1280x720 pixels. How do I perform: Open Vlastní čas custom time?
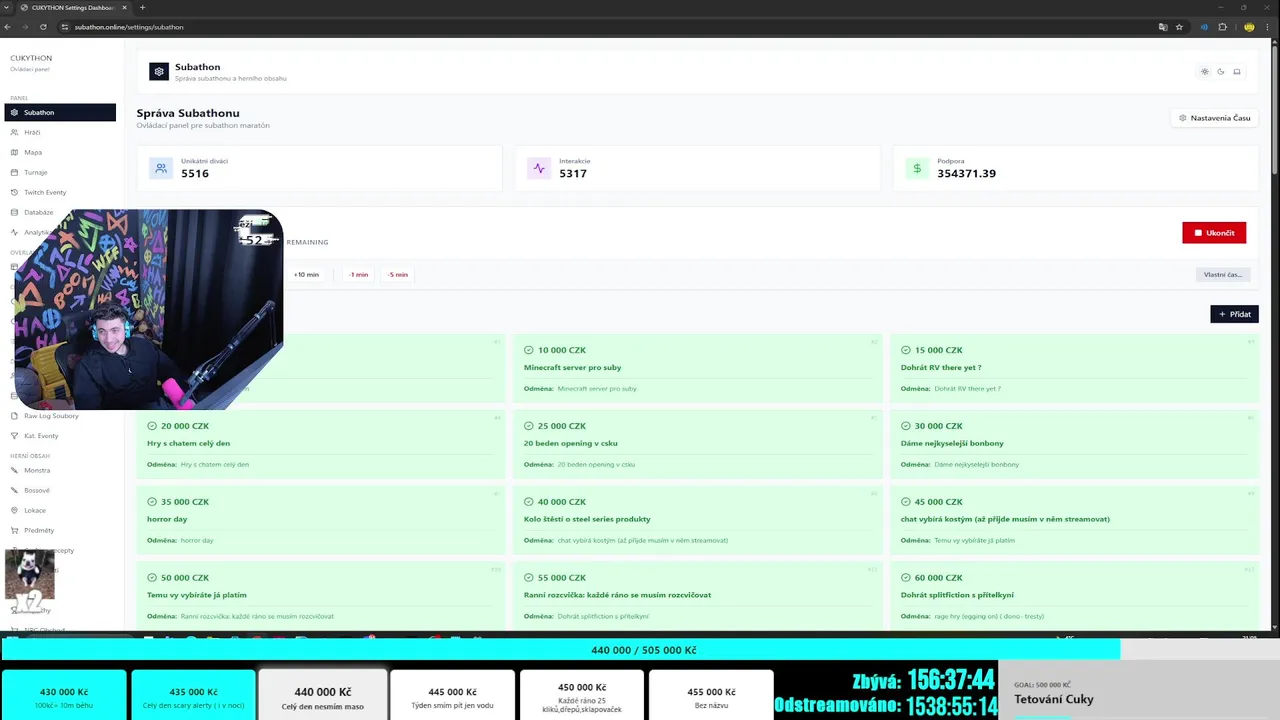point(1223,274)
